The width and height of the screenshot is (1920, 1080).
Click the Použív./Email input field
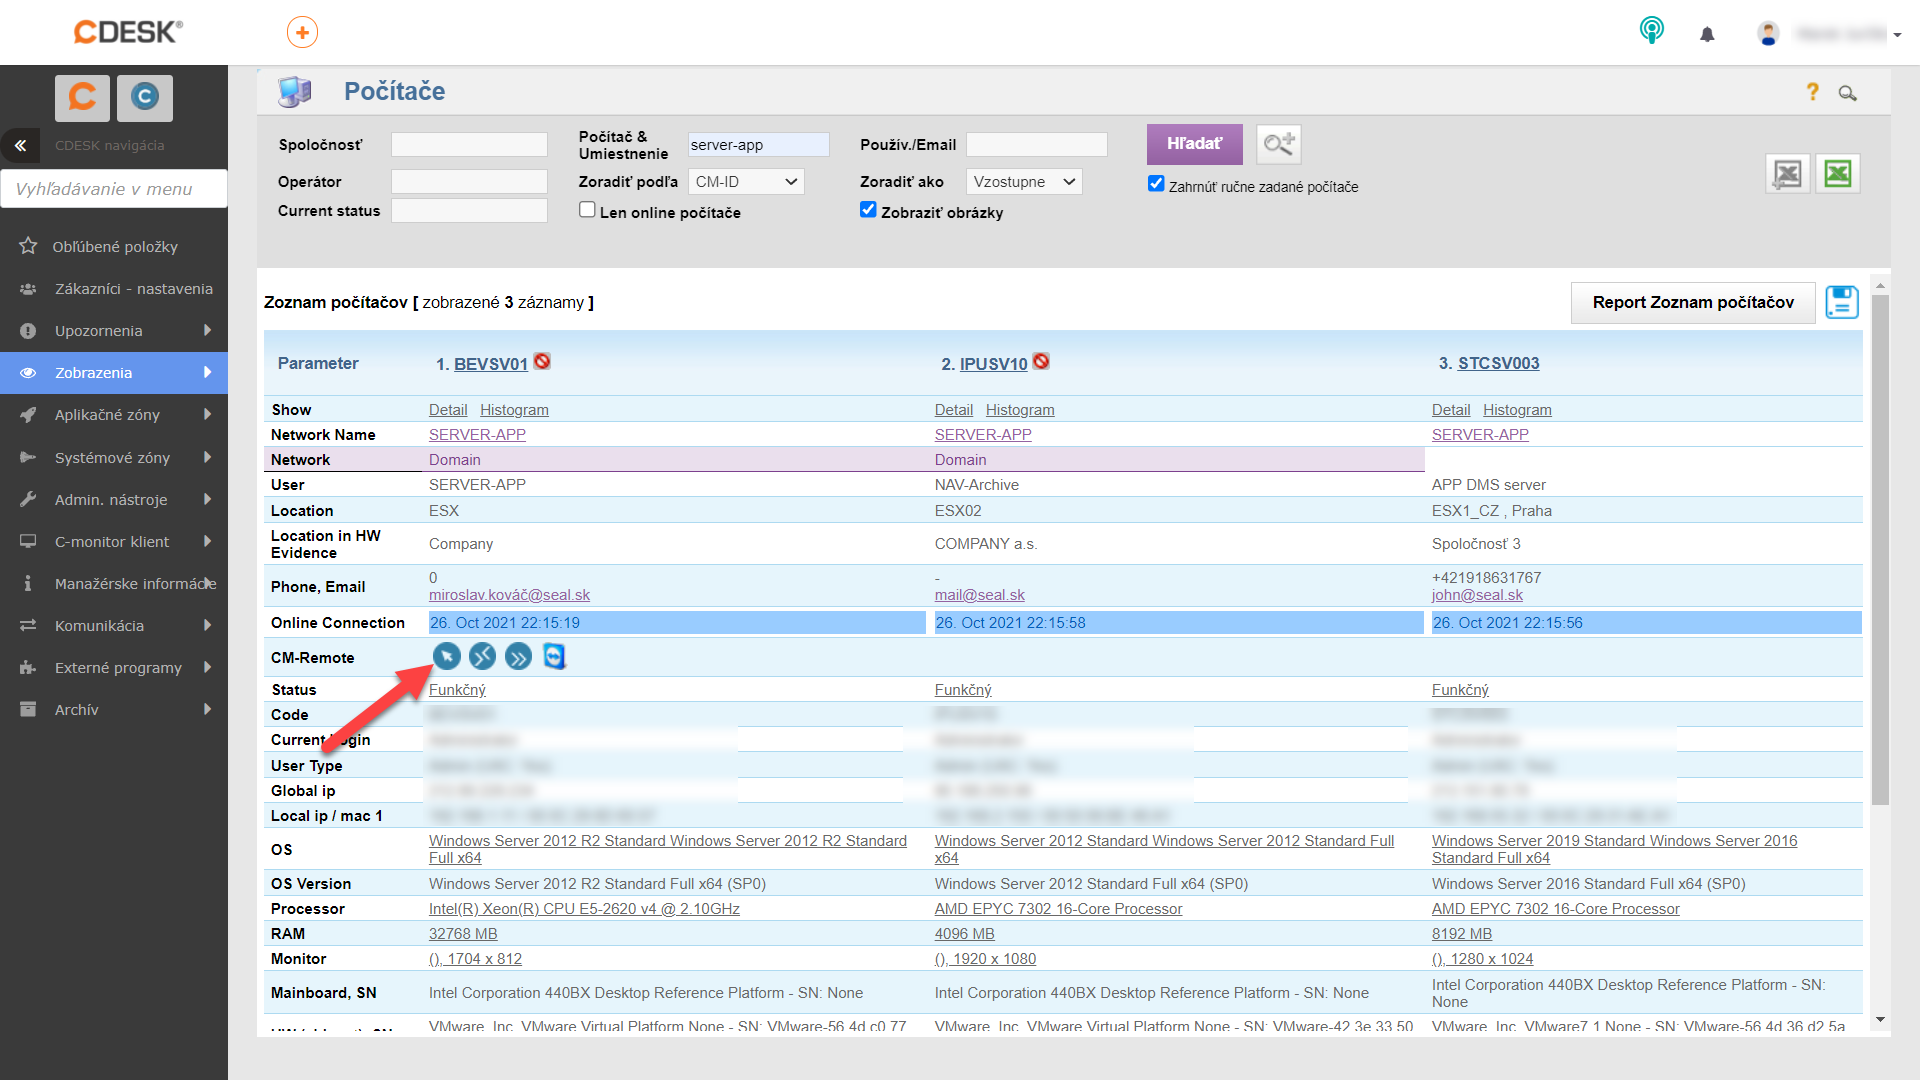click(1036, 145)
